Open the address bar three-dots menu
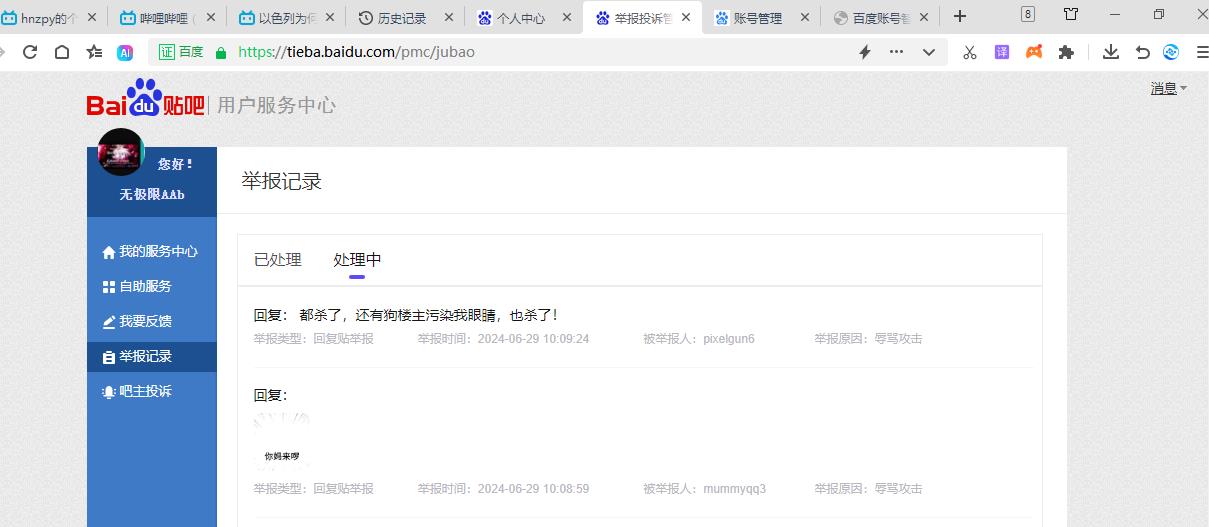Screen dimensions: 1209x527 (x=896, y=52)
